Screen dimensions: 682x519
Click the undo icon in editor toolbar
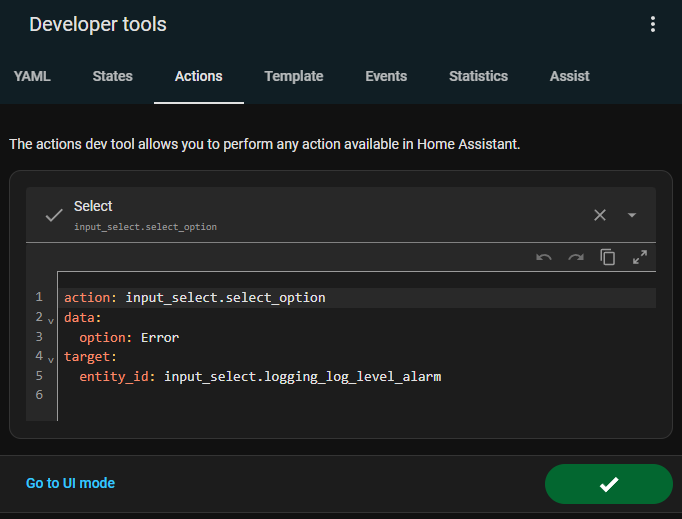tap(544, 257)
